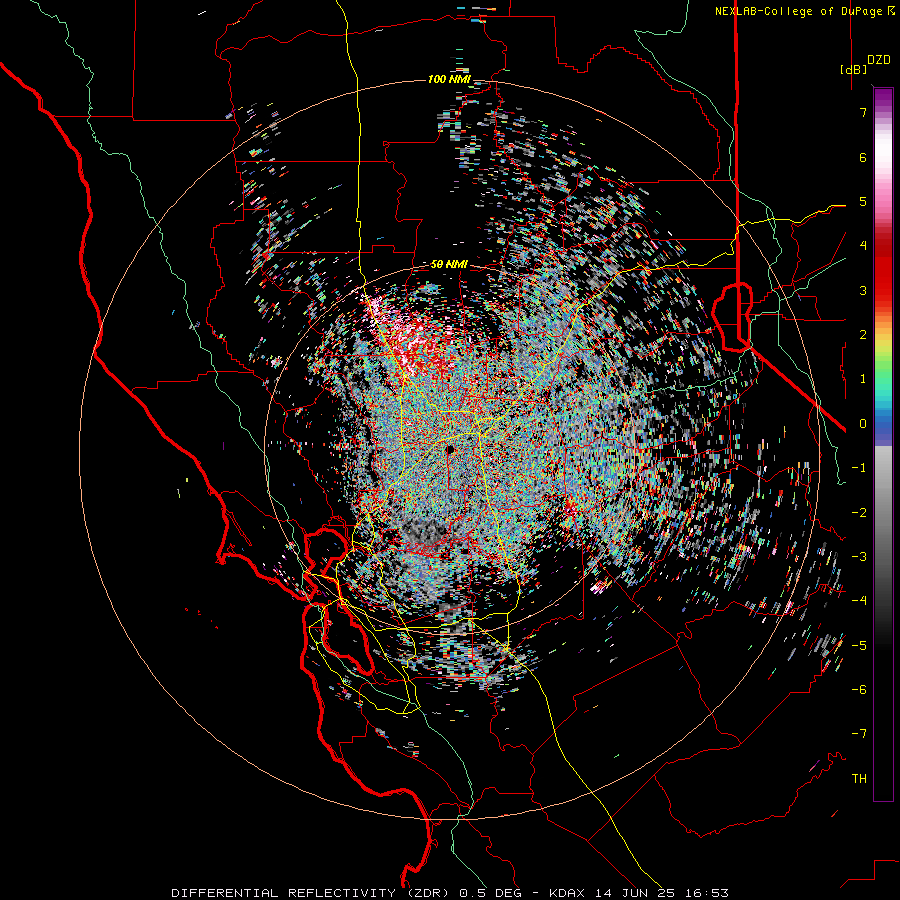Screen dimensions: 900x900
Task: Click the -7 tick label on dB scale
Action: [859, 734]
